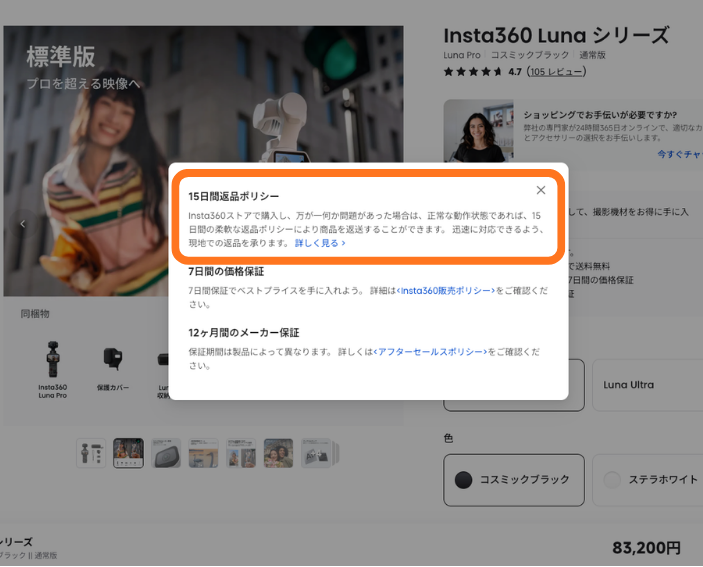Close the return policy popup
The image size is (703, 567).
(x=541, y=190)
